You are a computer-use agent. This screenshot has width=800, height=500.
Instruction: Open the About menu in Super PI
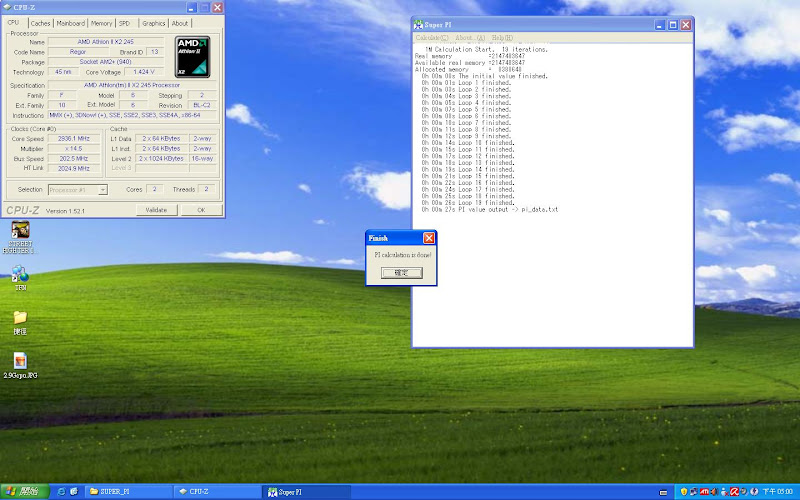[470, 38]
